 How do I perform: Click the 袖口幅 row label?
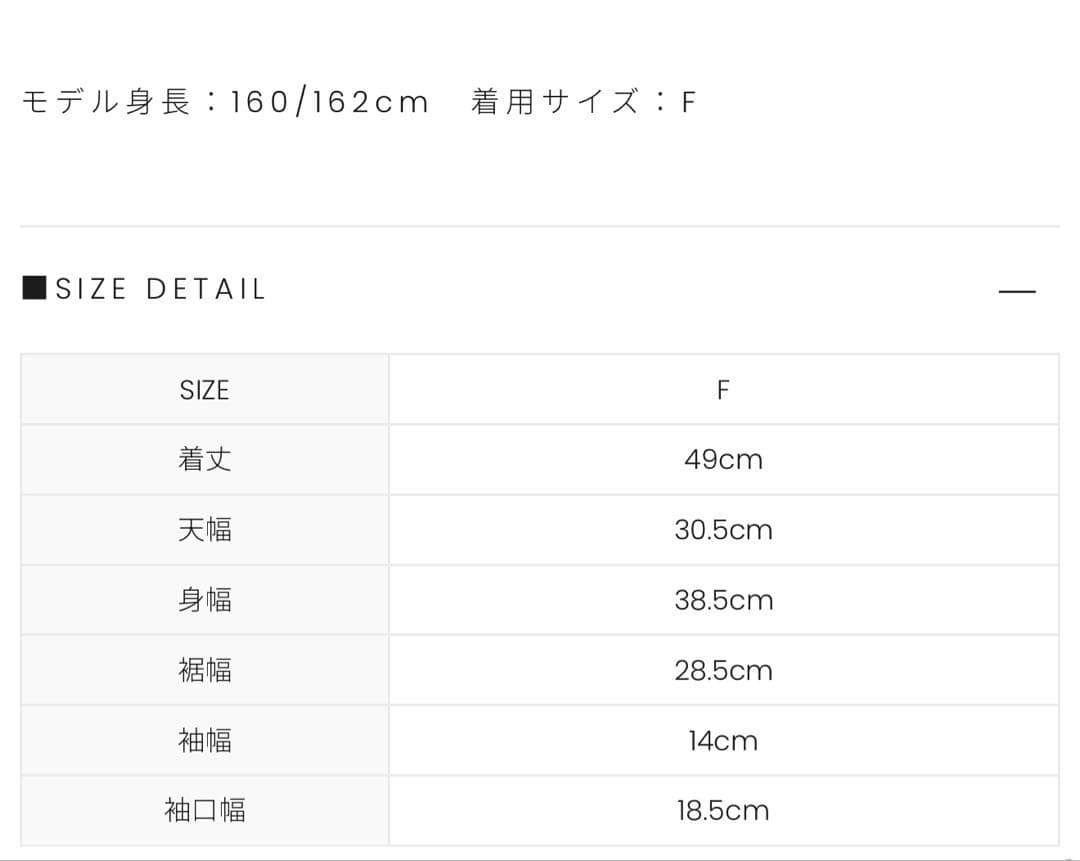point(205,810)
